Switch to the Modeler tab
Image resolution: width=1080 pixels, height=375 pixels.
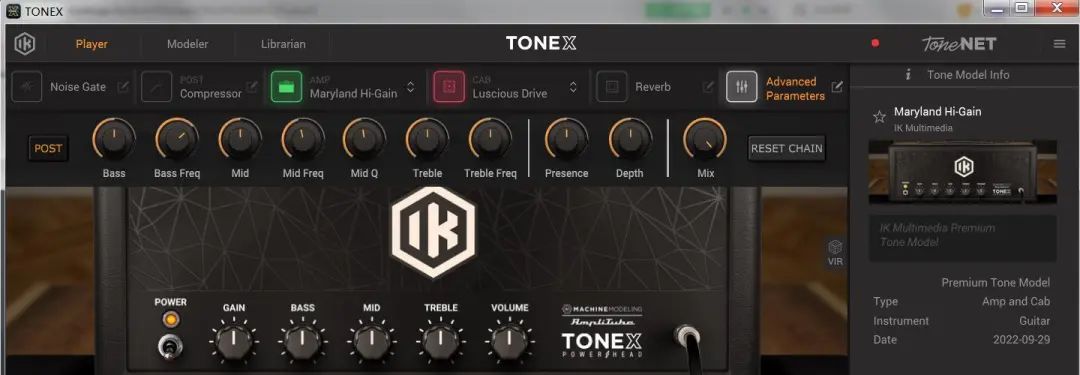187,44
